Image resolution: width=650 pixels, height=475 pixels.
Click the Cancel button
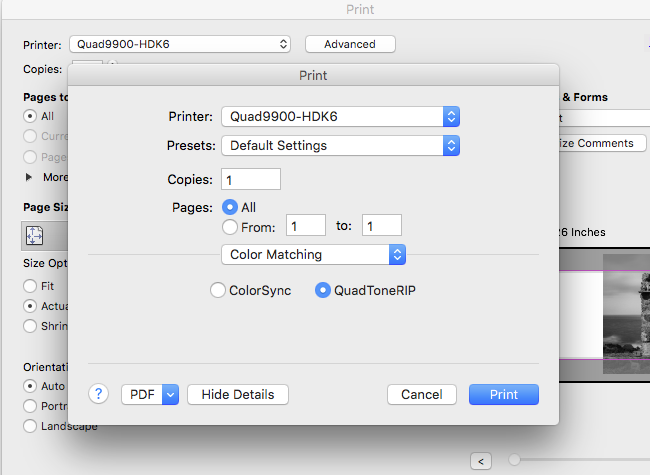[x=421, y=394]
